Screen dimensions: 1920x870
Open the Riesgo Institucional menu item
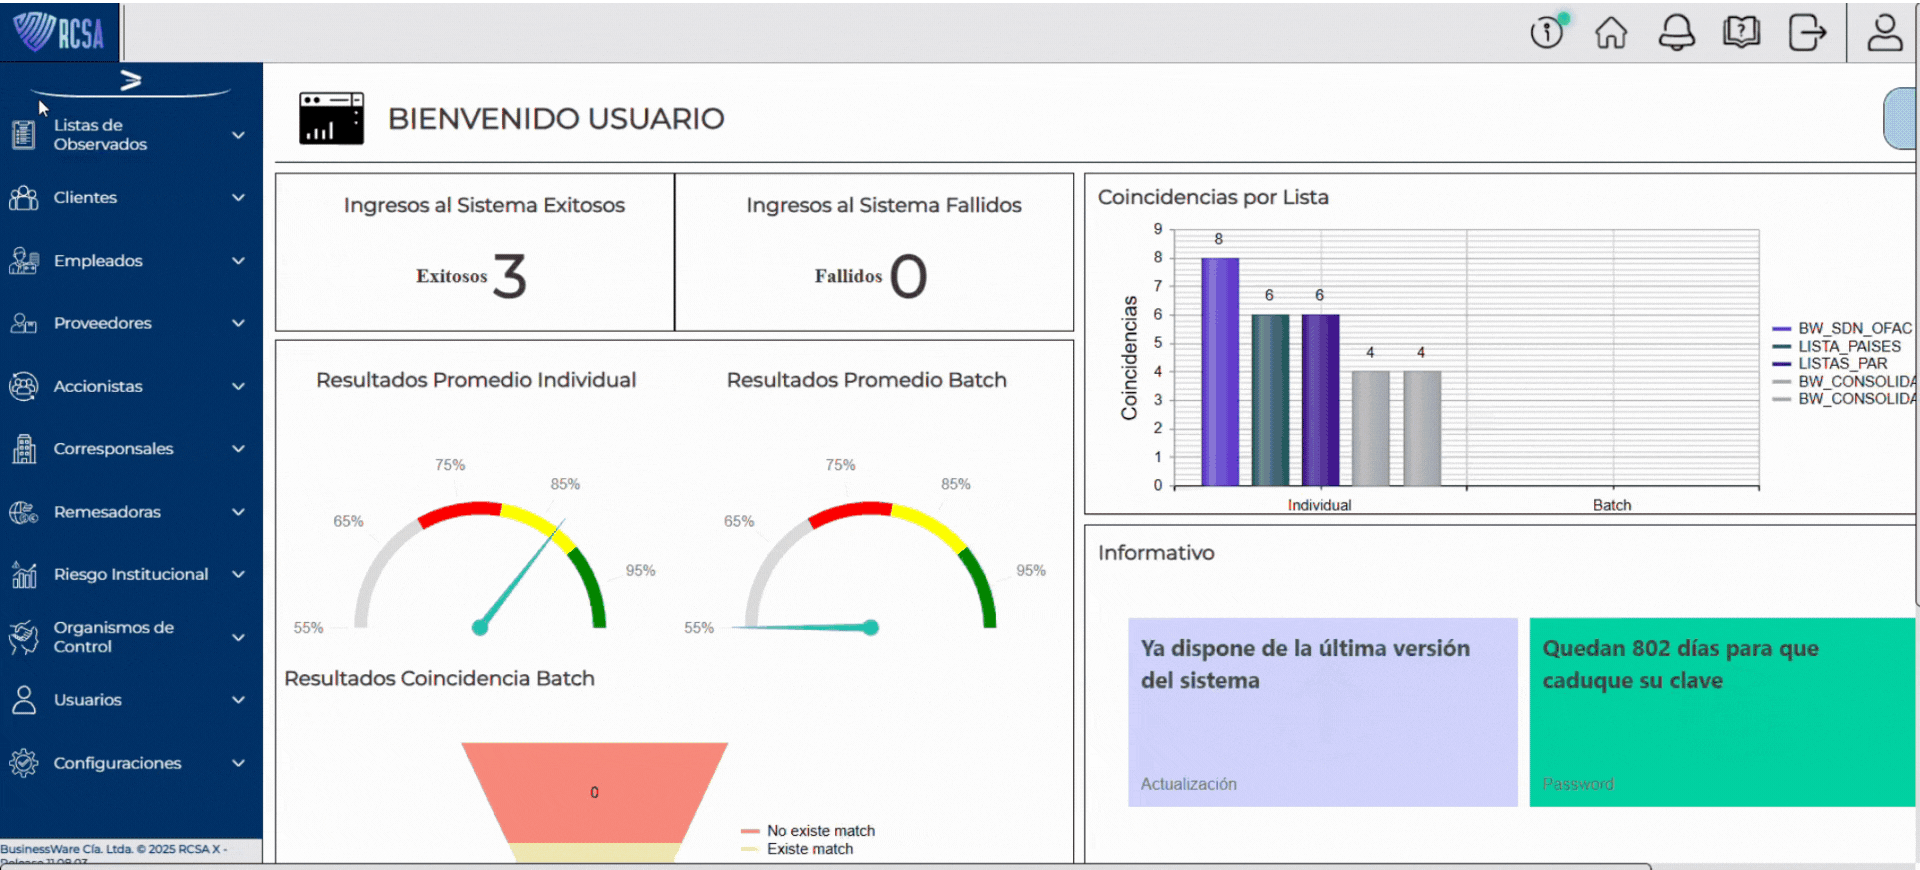coord(130,574)
